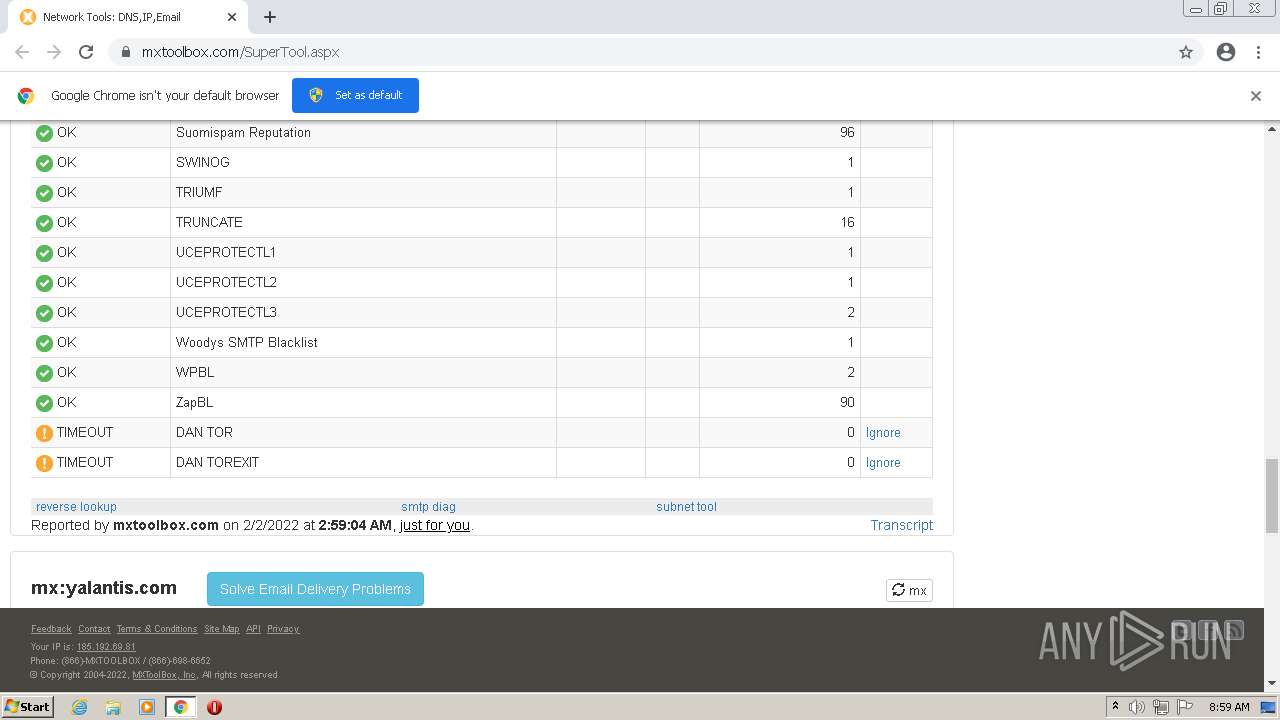Dismiss the default browser notification bar
Viewport: 1280px width, 720px height.
click(x=1256, y=96)
